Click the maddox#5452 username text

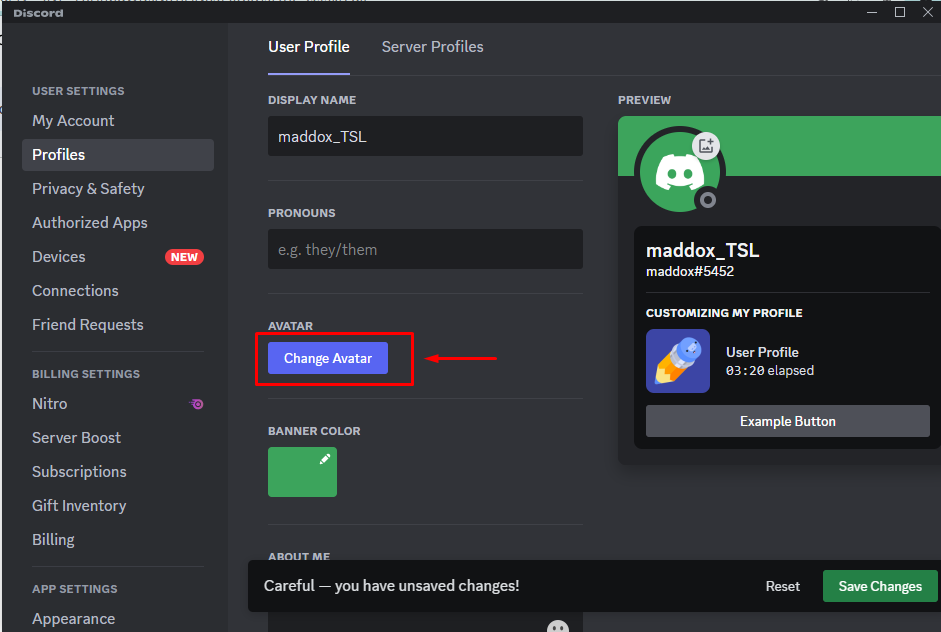click(690, 271)
